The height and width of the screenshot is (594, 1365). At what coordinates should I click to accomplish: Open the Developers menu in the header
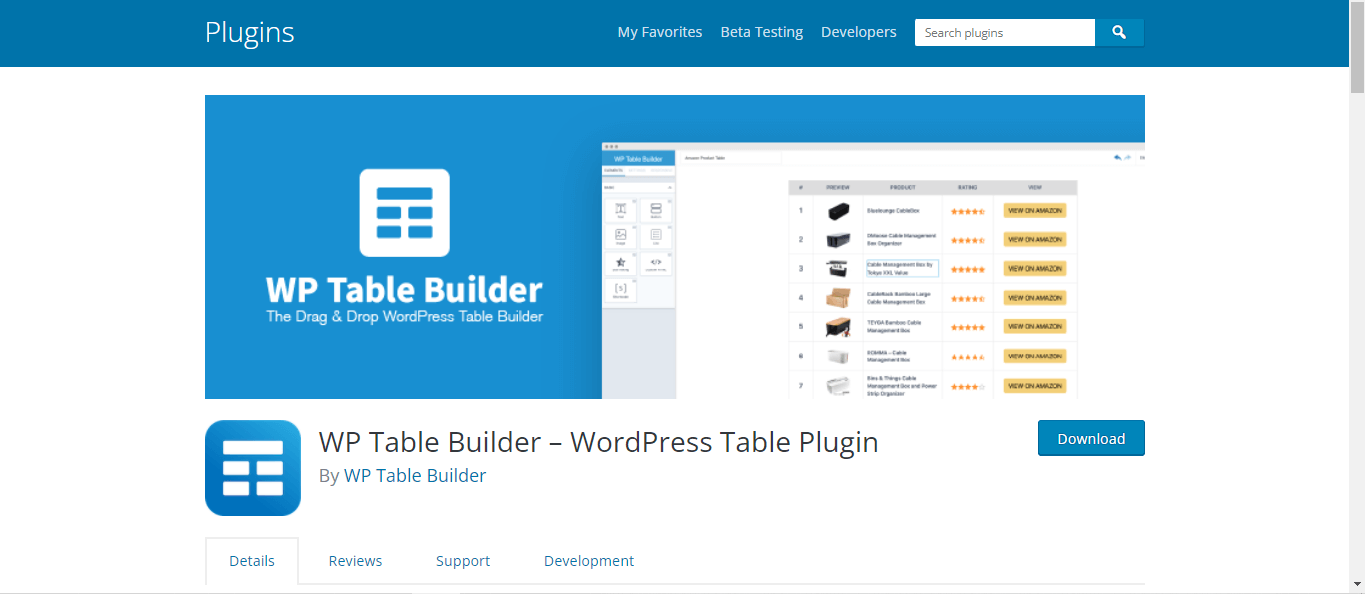pos(858,31)
